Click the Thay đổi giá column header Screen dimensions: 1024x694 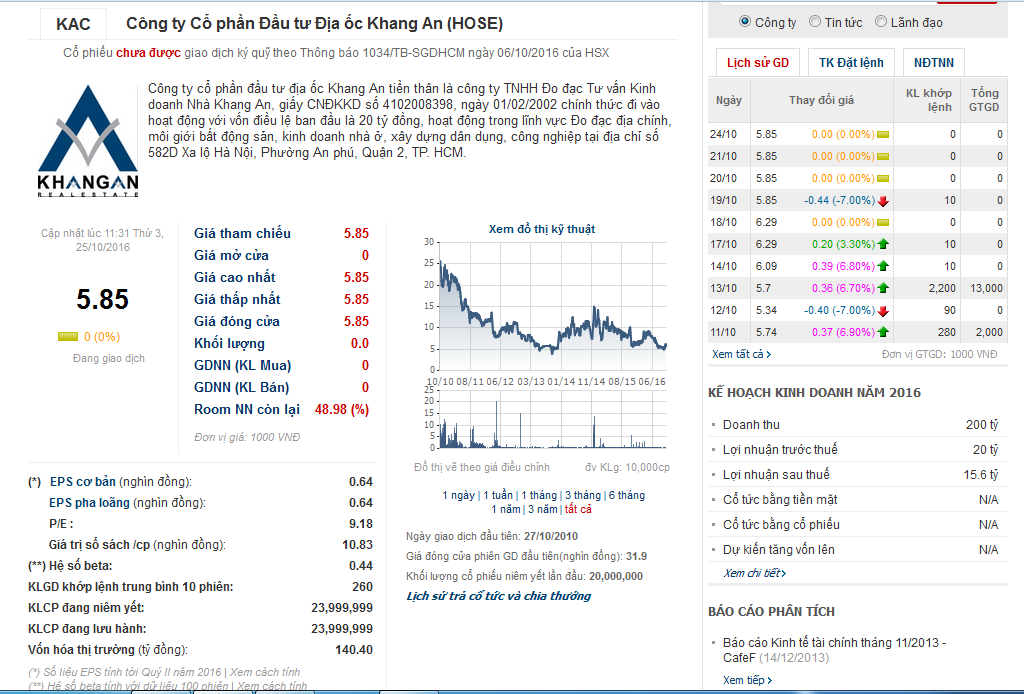point(821,100)
